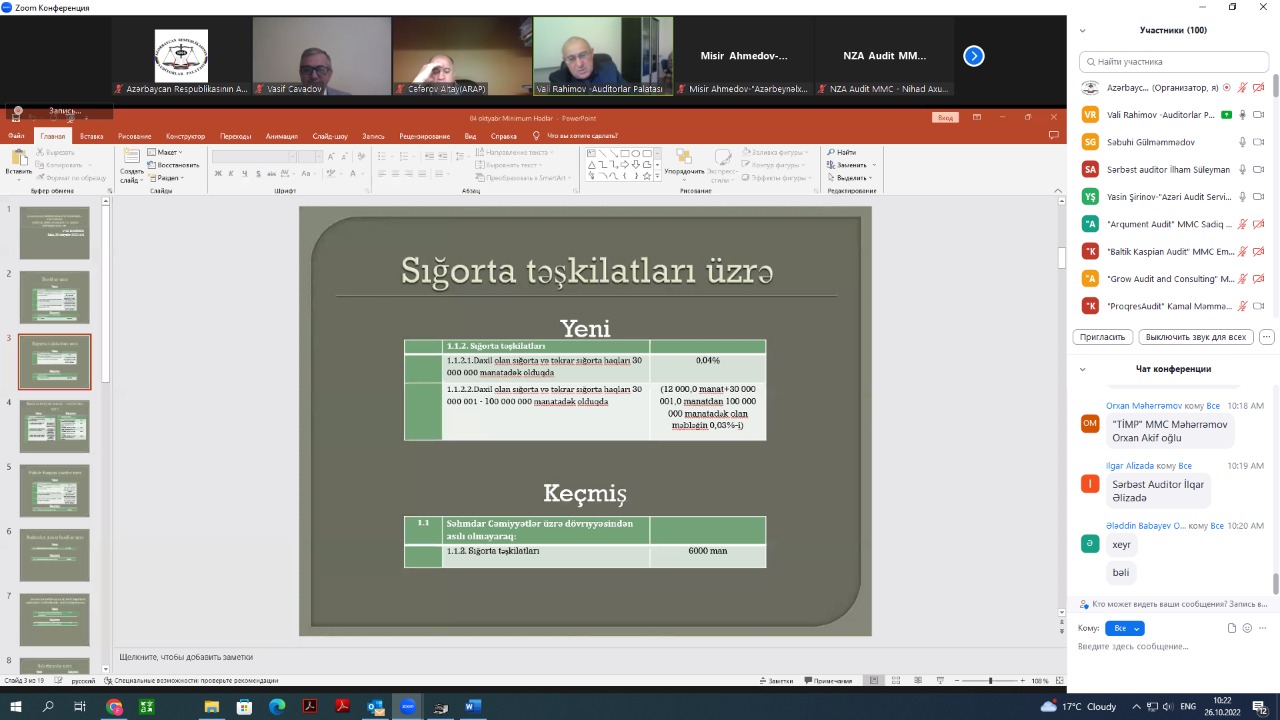This screenshot has height=720, width=1280.
Task: Open Excel from the Windows taskbar
Action: coord(147,707)
